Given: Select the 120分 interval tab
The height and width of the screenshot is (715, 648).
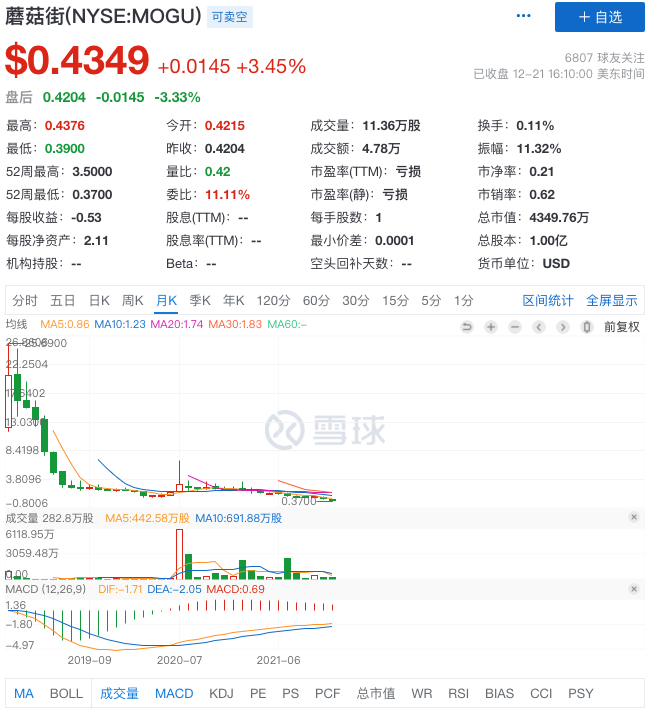Looking at the screenshot, I should (273, 301).
